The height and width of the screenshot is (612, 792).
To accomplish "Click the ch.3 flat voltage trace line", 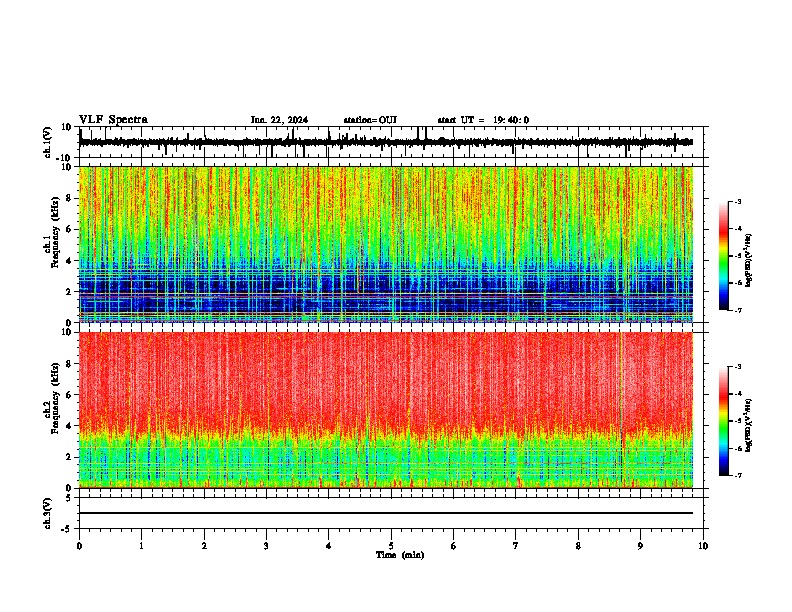I will pos(386,513).
